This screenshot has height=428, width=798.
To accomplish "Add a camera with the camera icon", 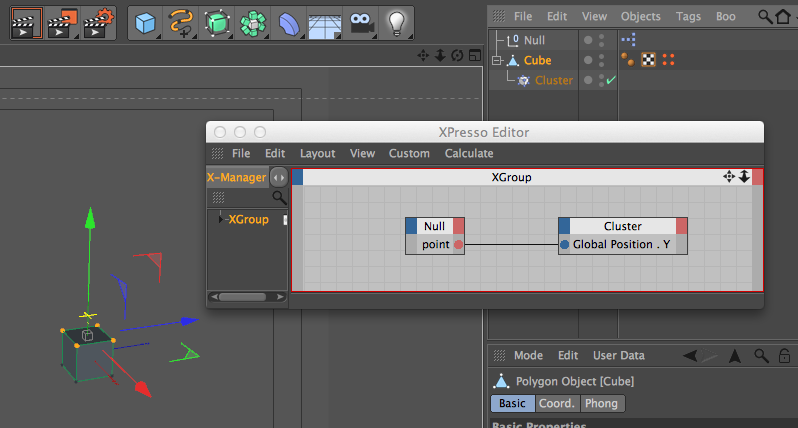I will [361, 23].
